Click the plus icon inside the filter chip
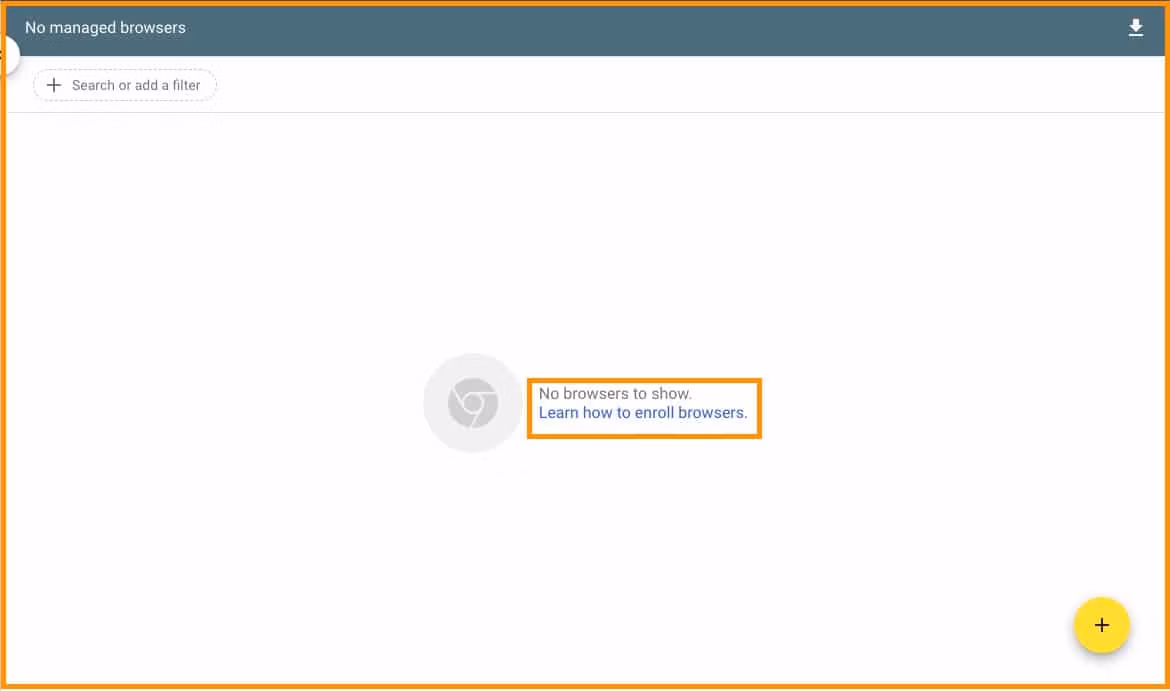The width and height of the screenshot is (1170, 691). (x=54, y=85)
